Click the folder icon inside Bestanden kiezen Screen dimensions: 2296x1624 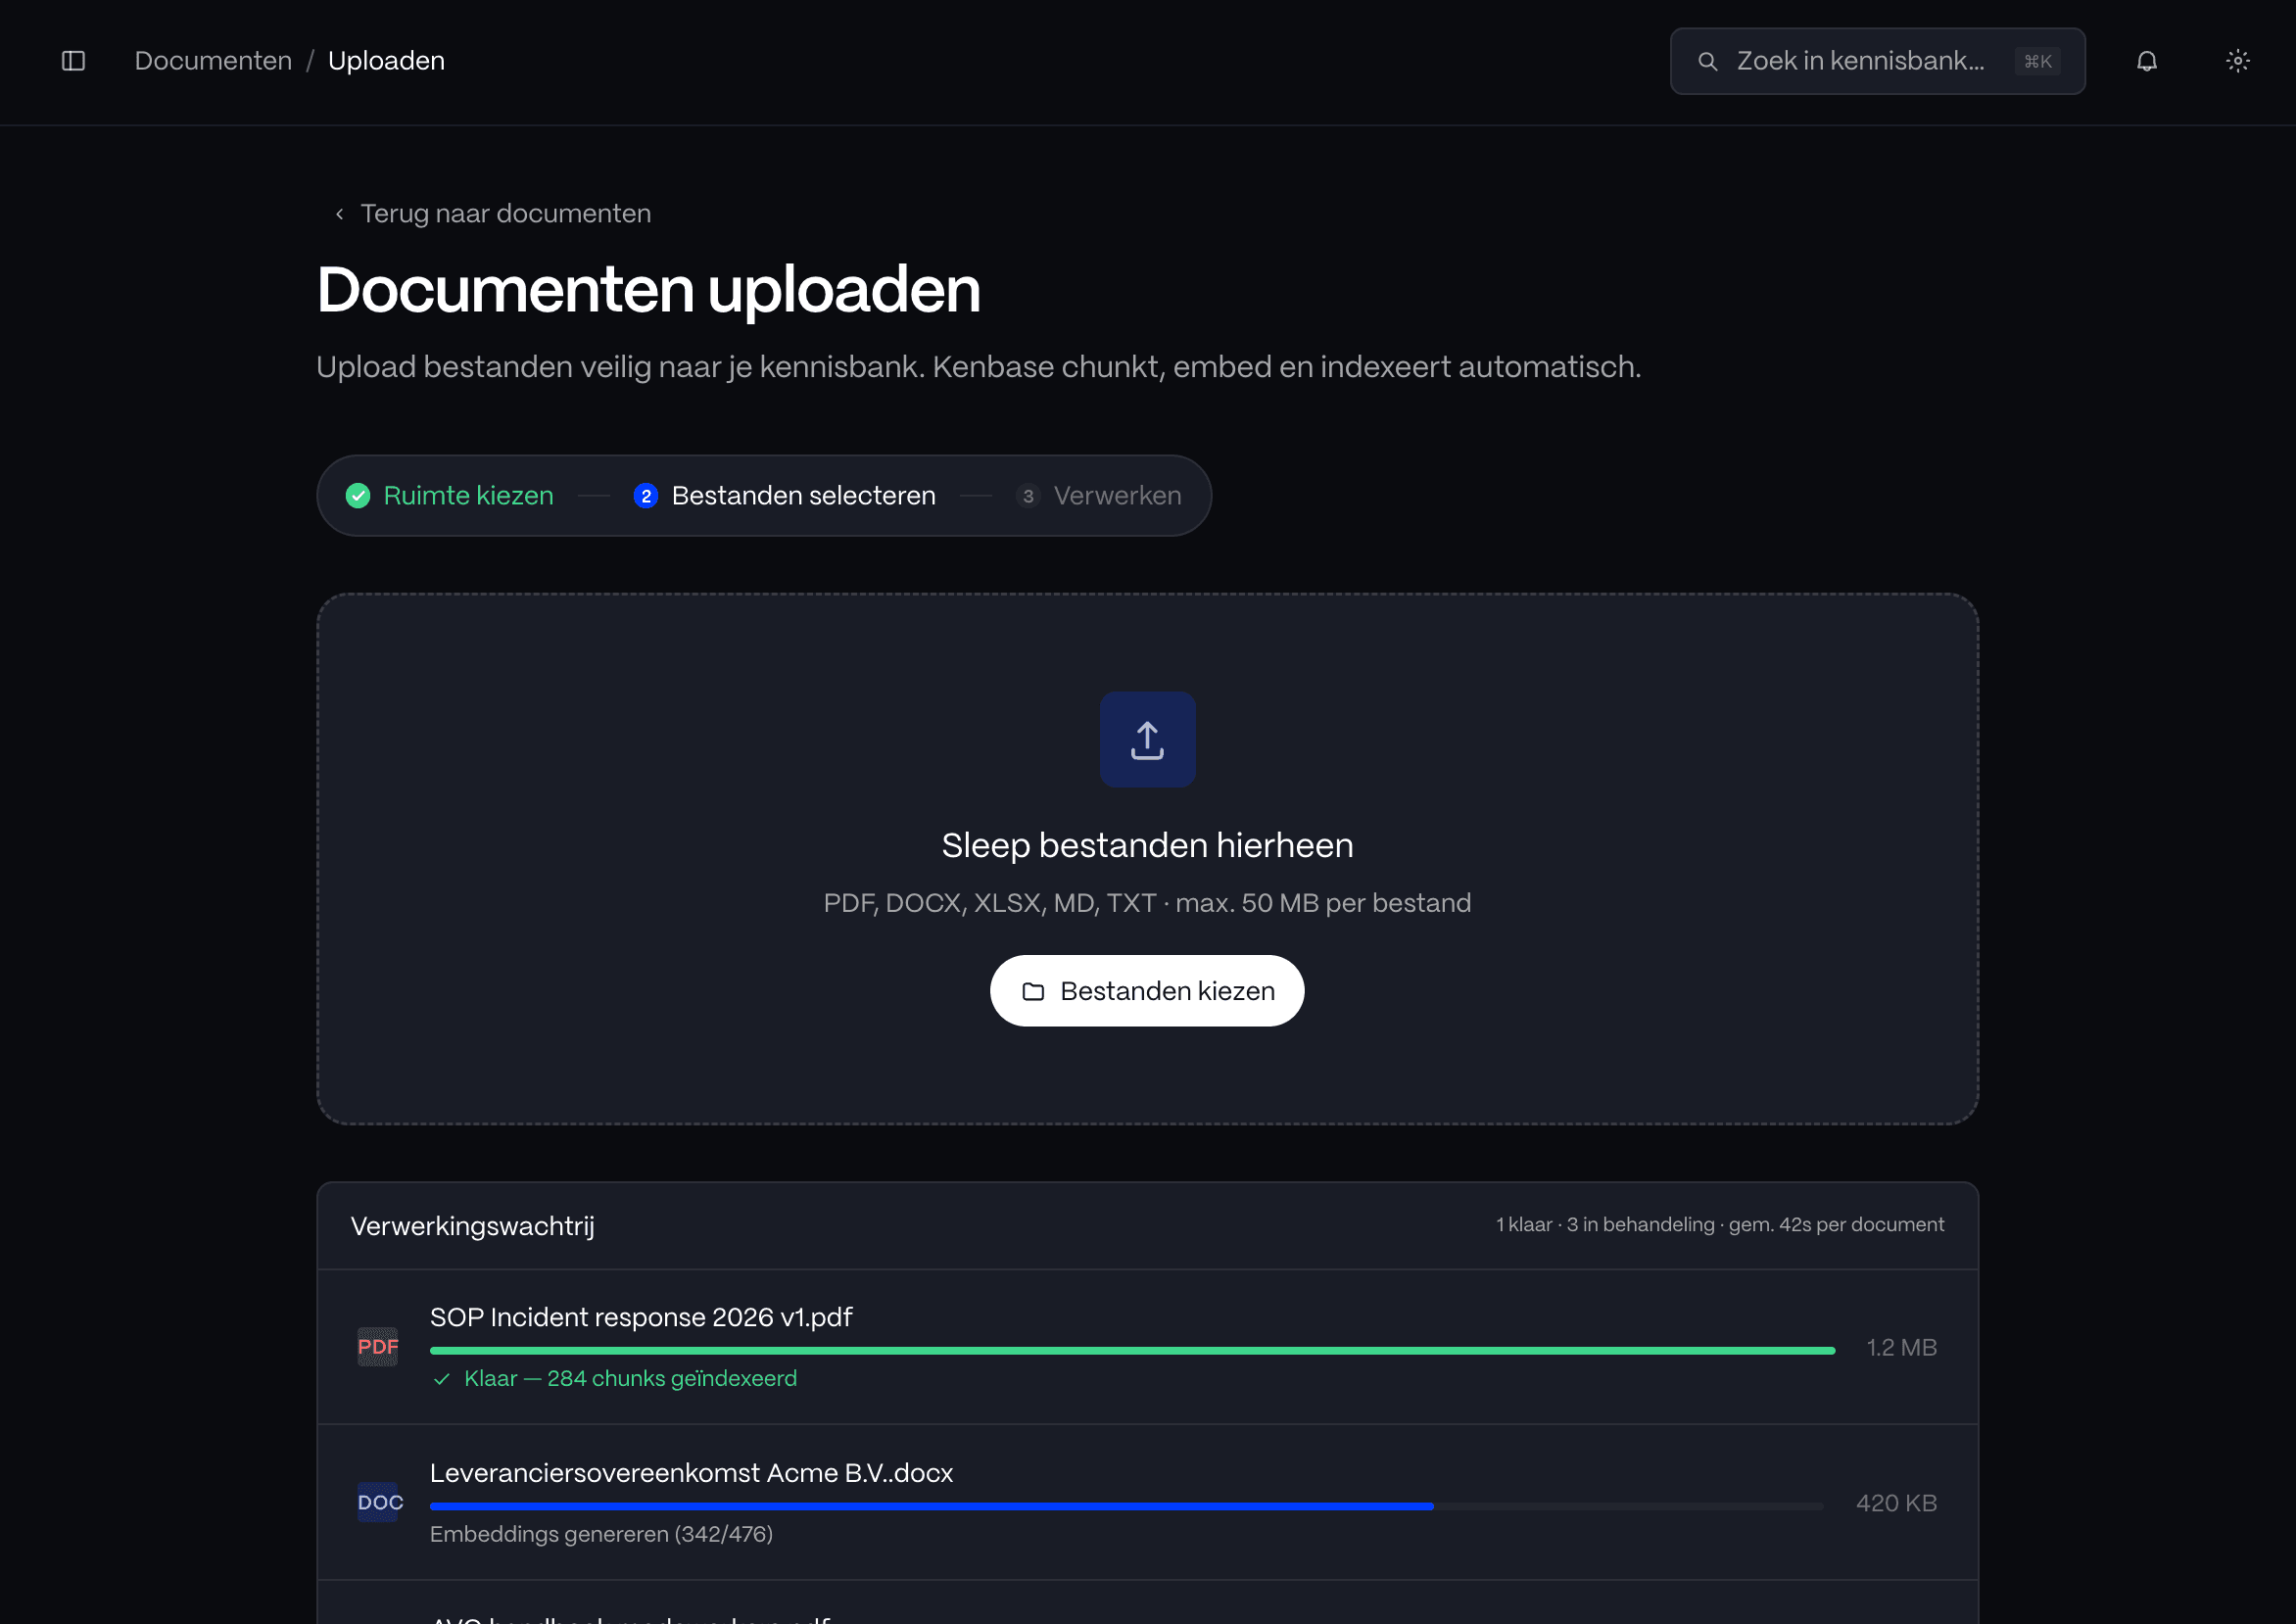pyautogui.click(x=1035, y=990)
